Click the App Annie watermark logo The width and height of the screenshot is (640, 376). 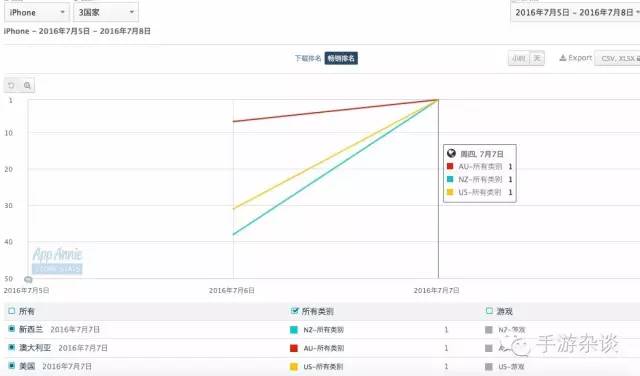(x=57, y=260)
